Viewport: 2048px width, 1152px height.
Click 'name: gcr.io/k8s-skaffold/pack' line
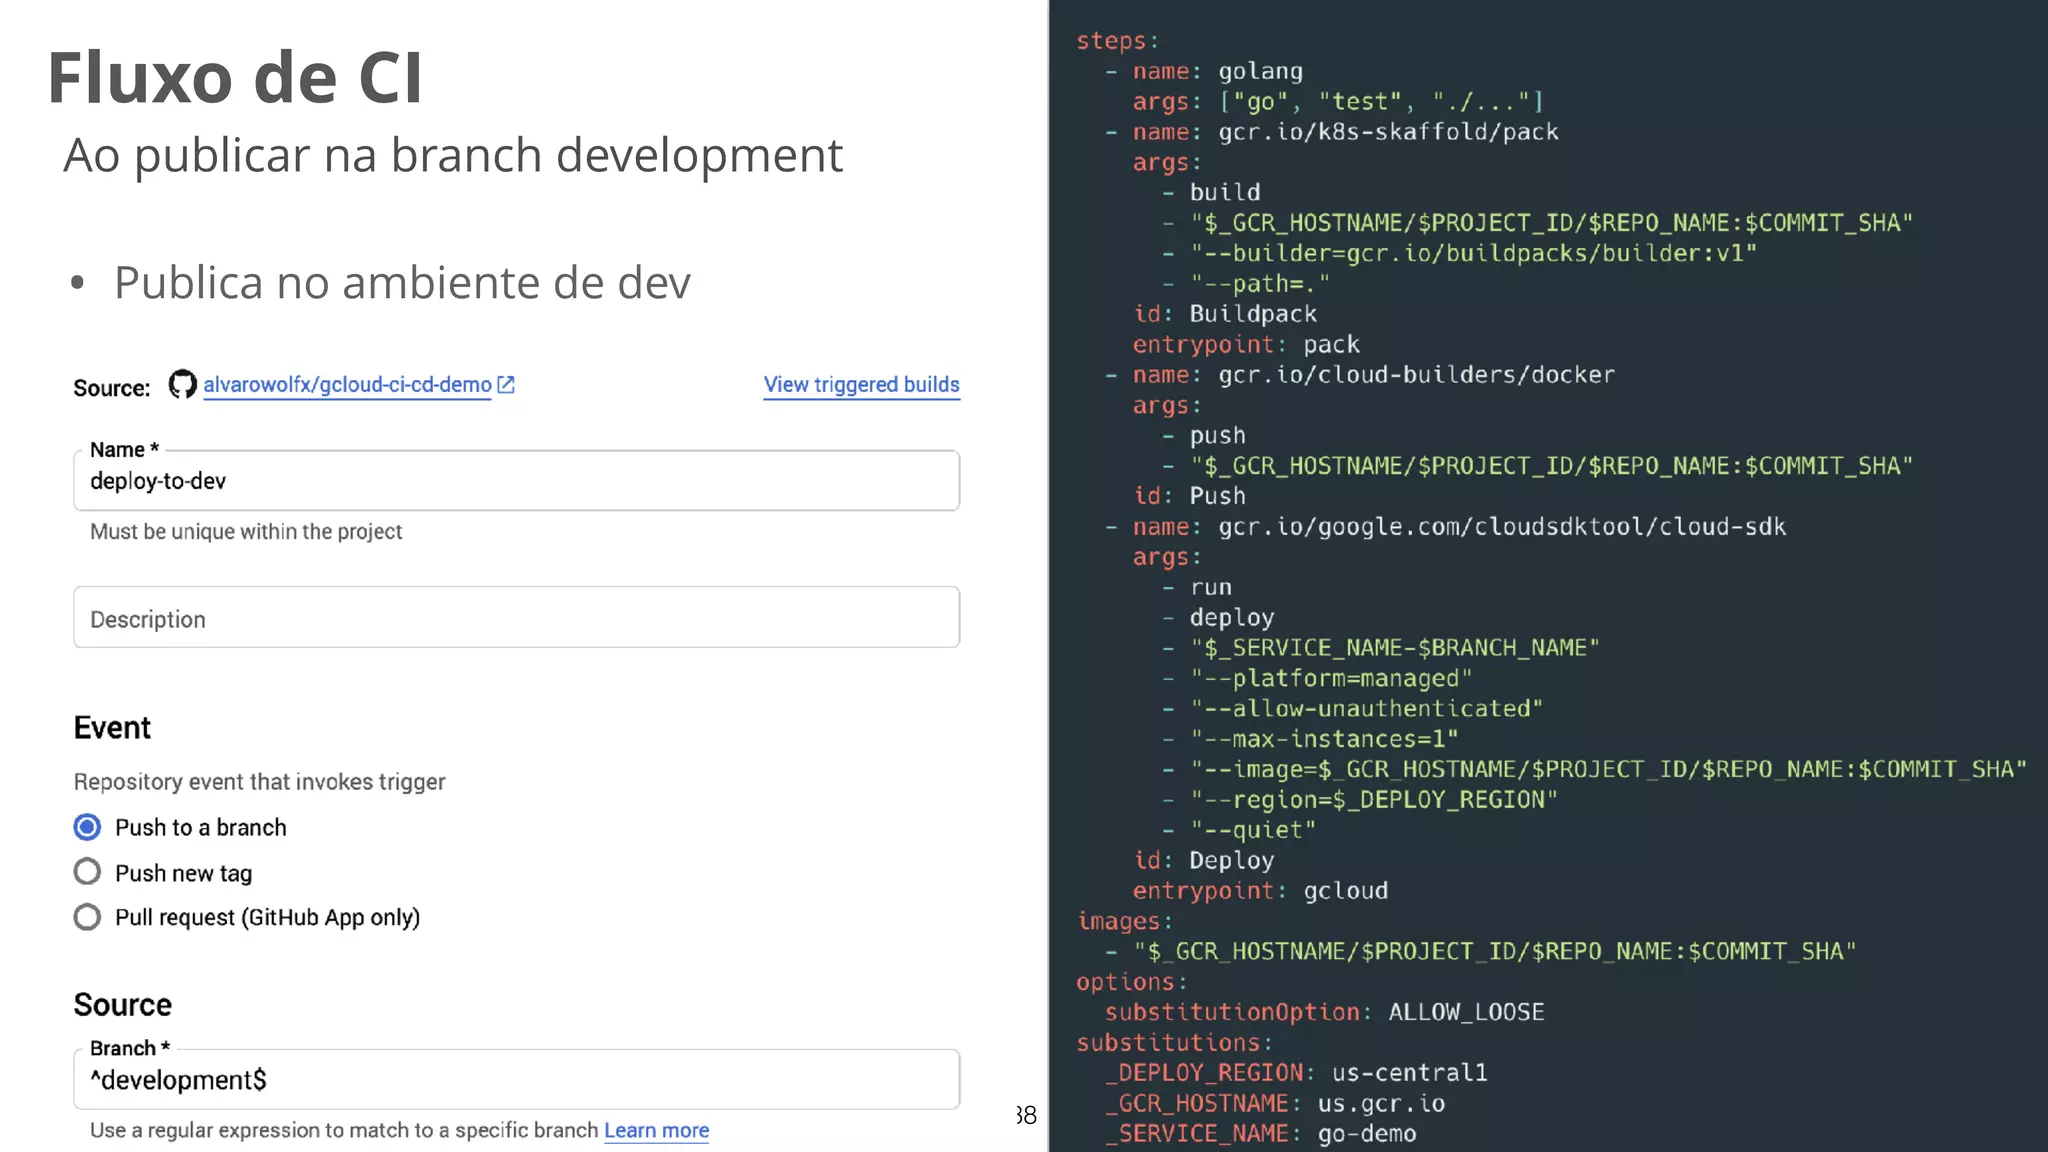point(1345,132)
